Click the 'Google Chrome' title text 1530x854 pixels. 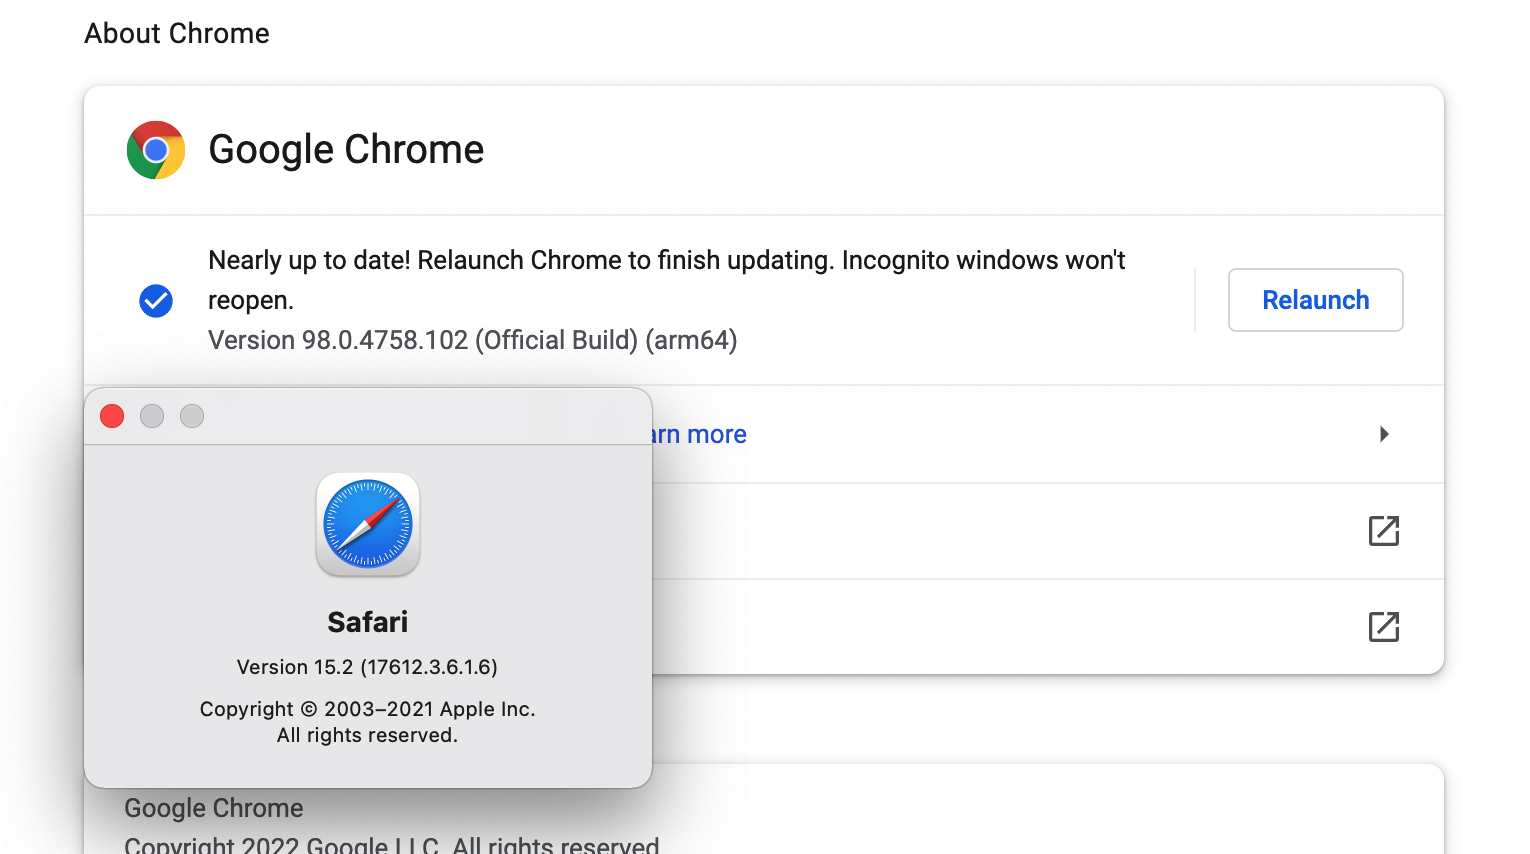pyautogui.click(x=346, y=150)
